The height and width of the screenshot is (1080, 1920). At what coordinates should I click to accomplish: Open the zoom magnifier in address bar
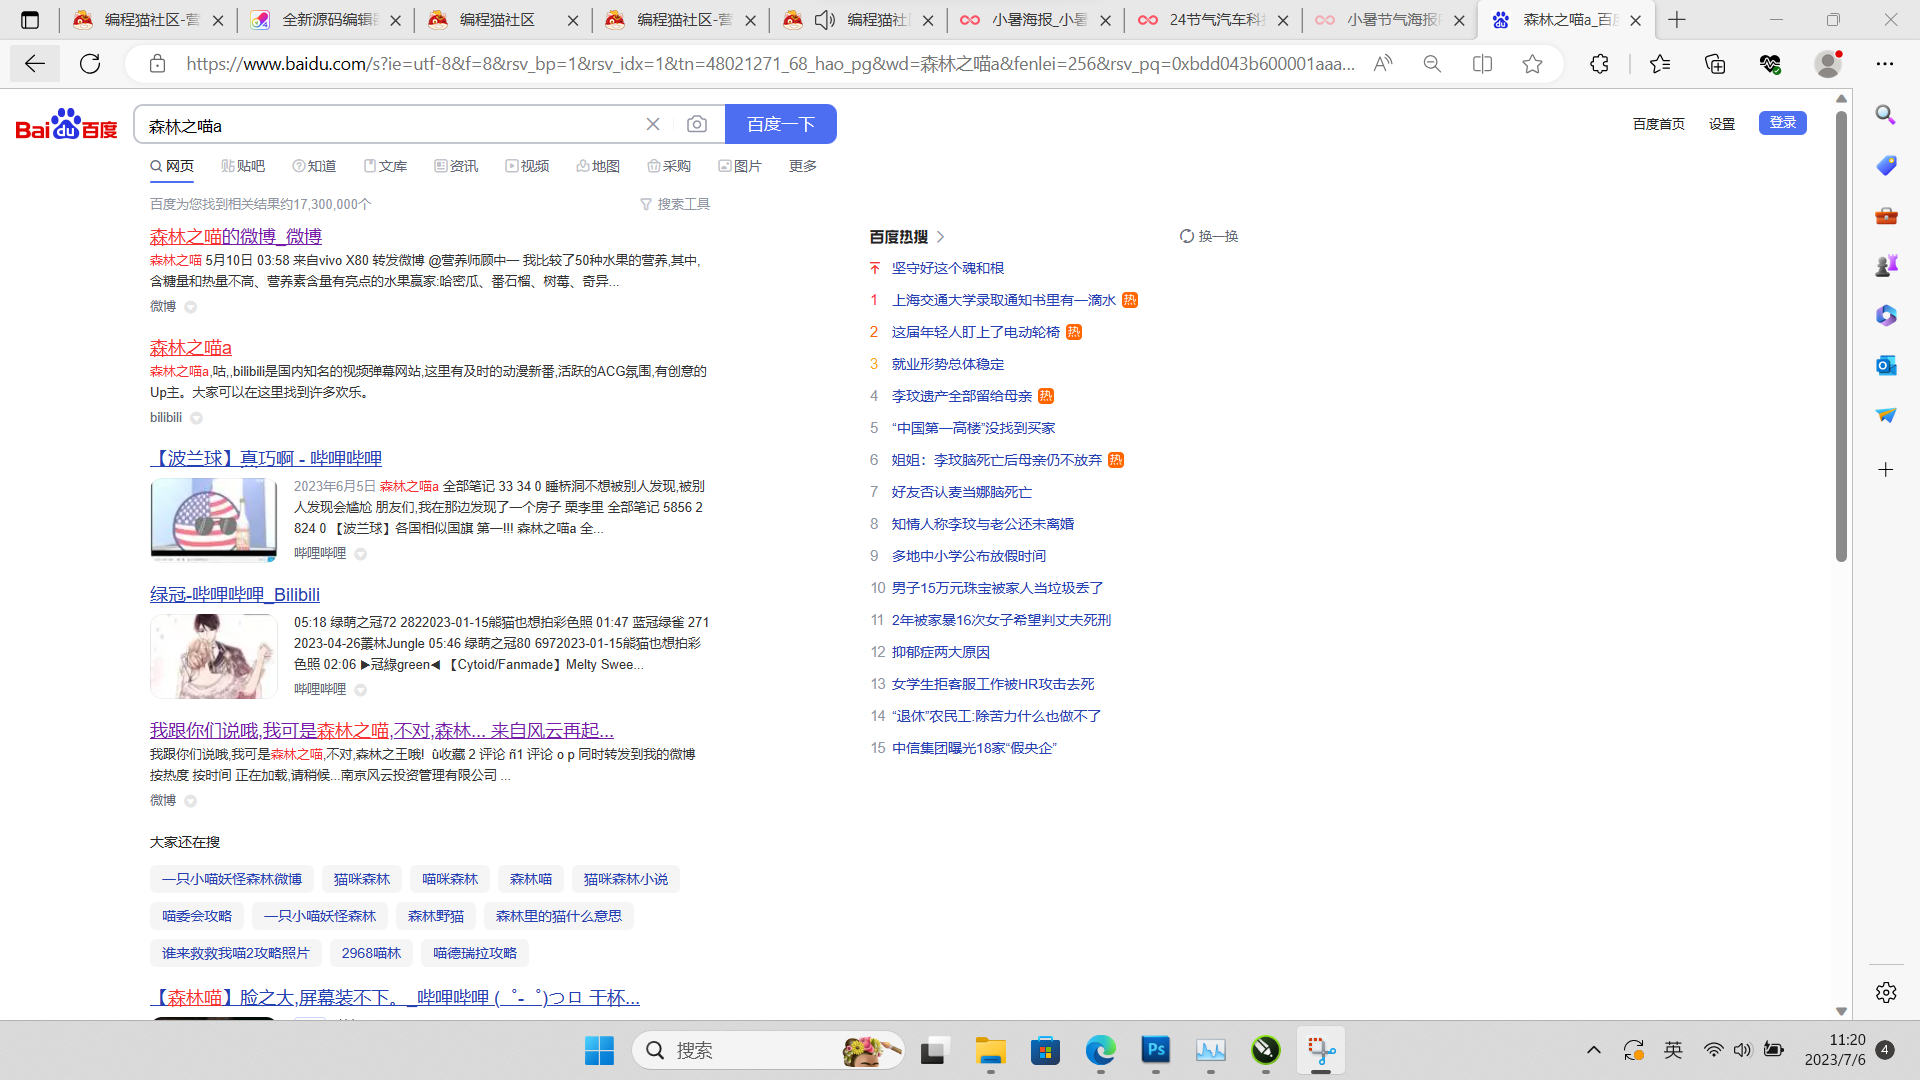coord(1432,64)
